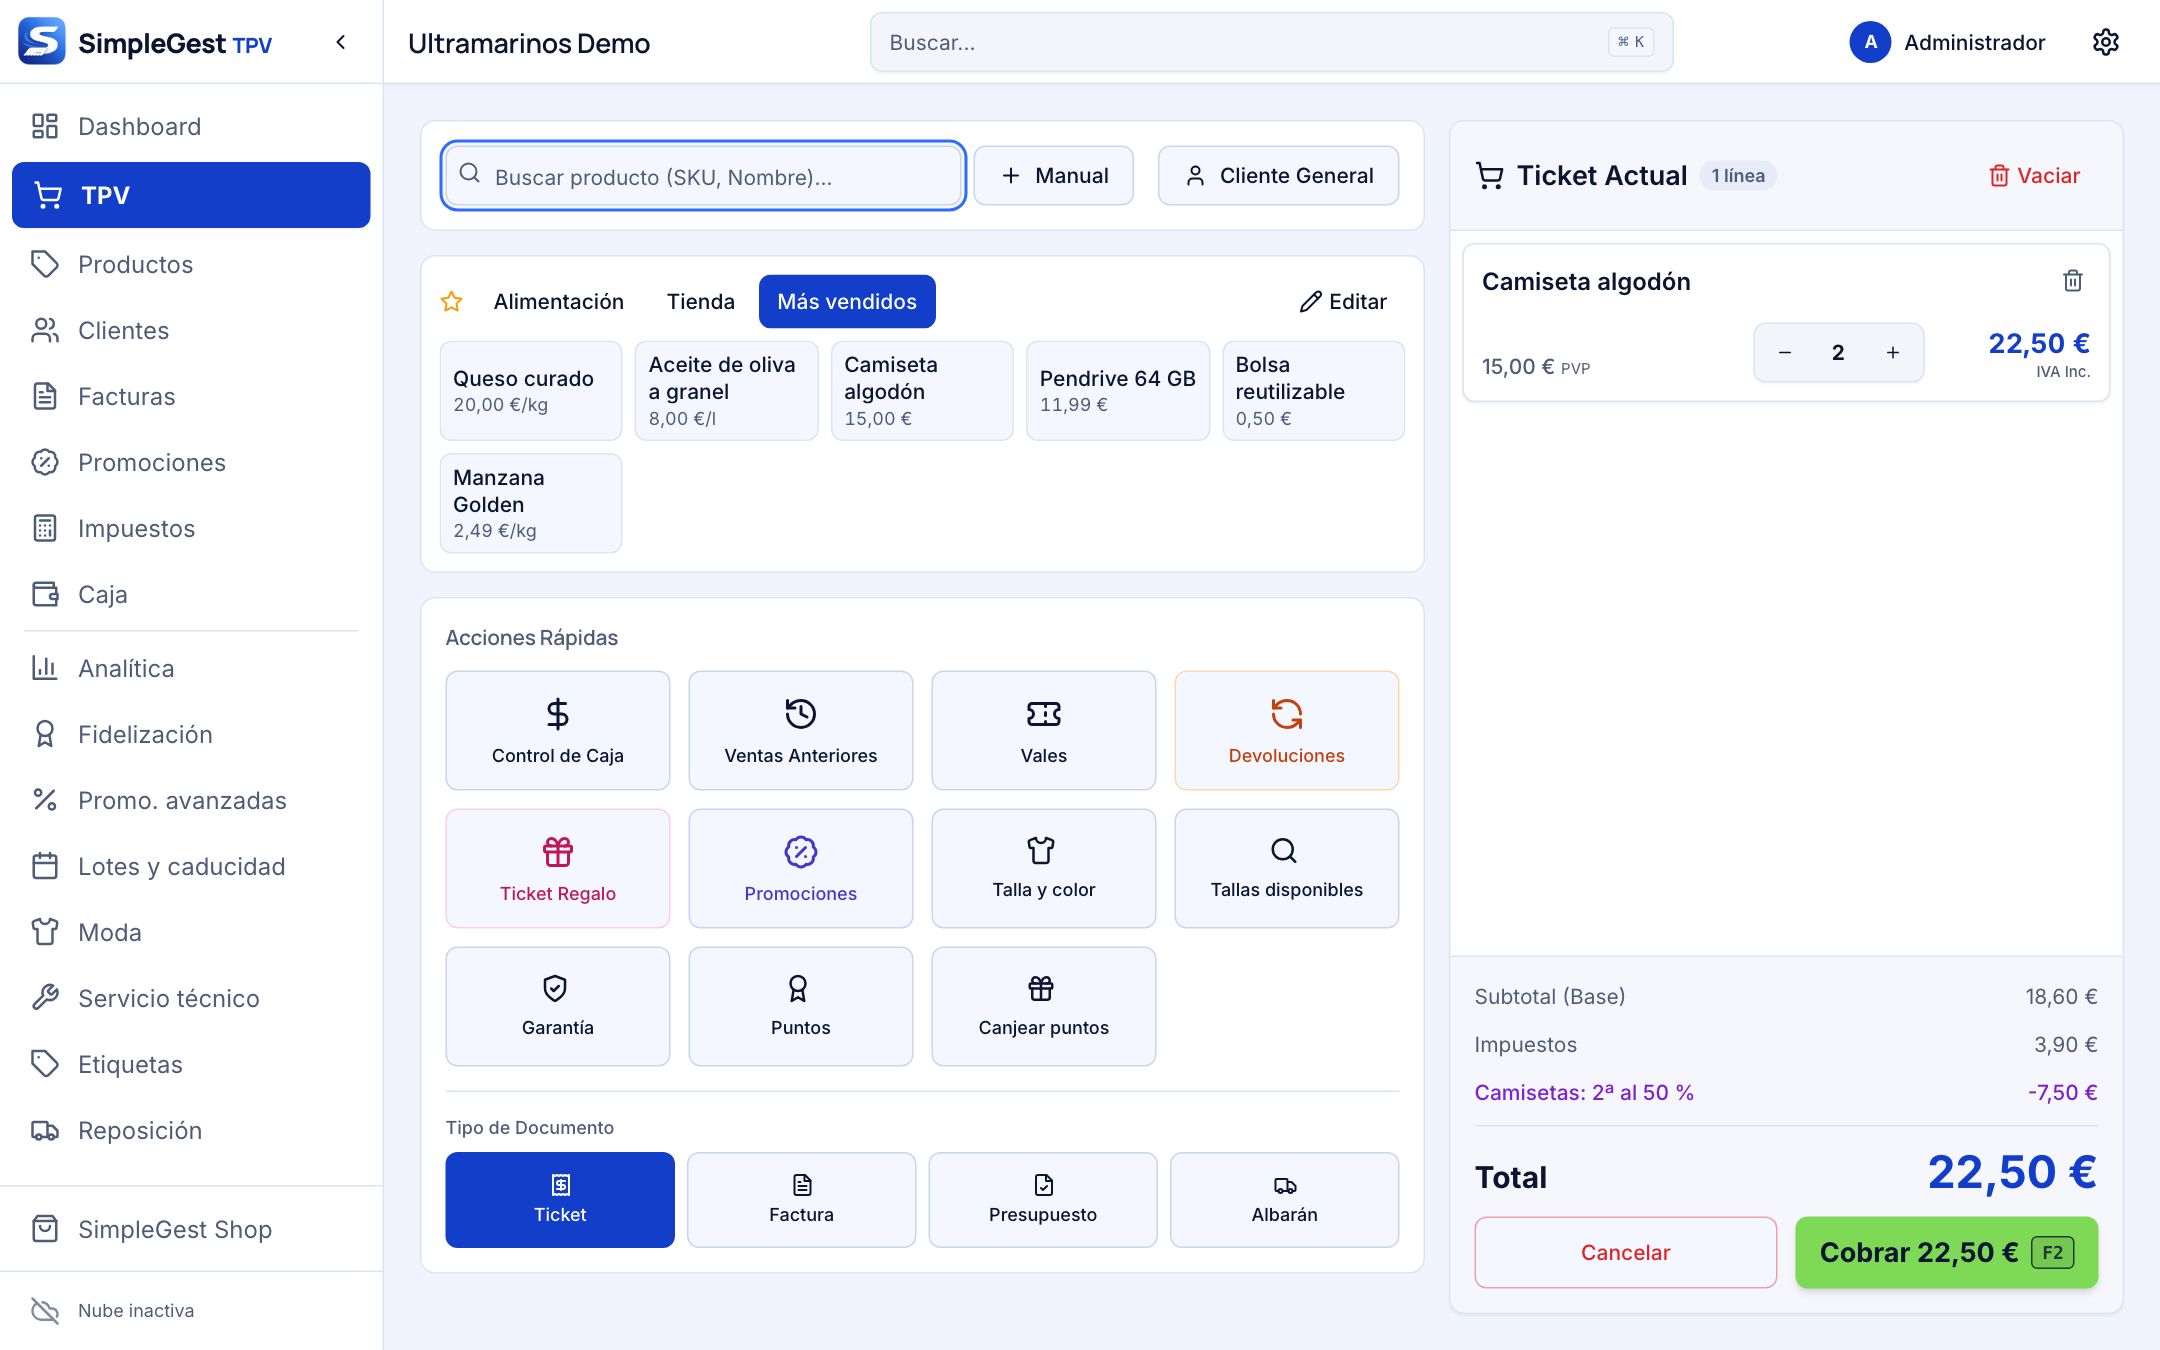Open Puntos quick action tile
Screen dimensions: 2160x1350
coord(800,1006)
